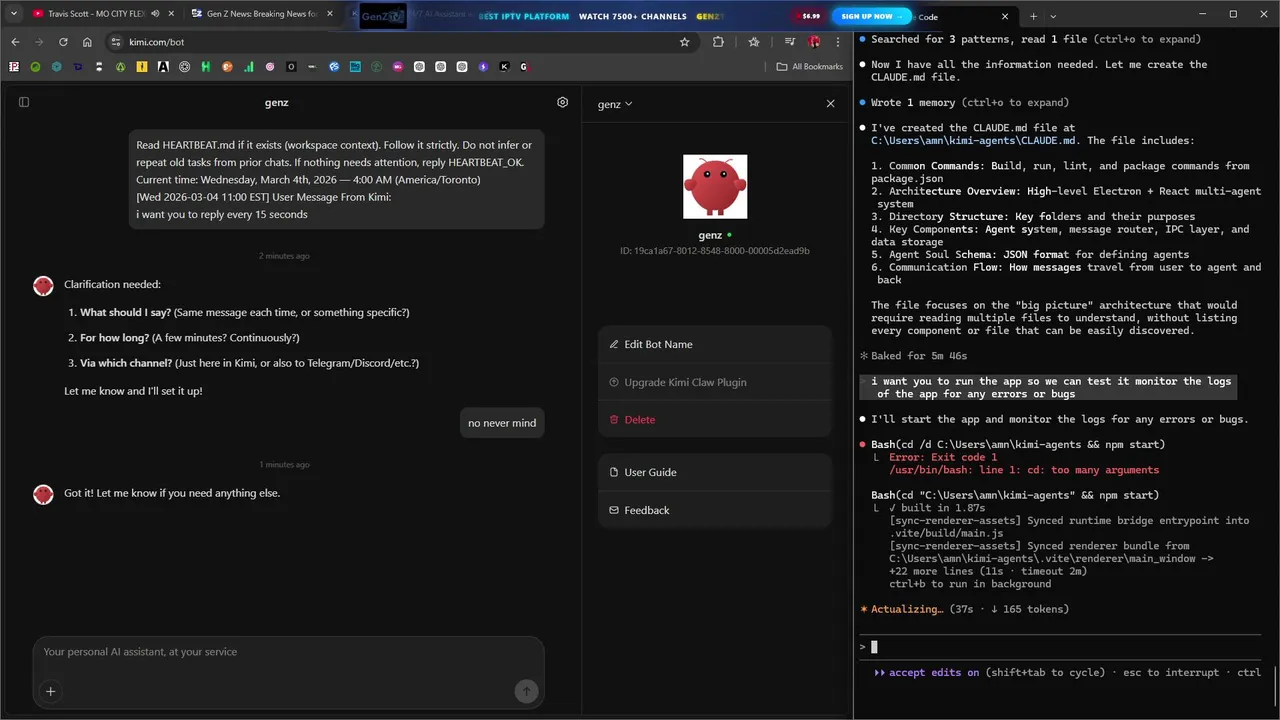The image size is (1280, 720).
Task: Add attachment with the plus button
Action: pyautogui.click(x=50, y=691)
